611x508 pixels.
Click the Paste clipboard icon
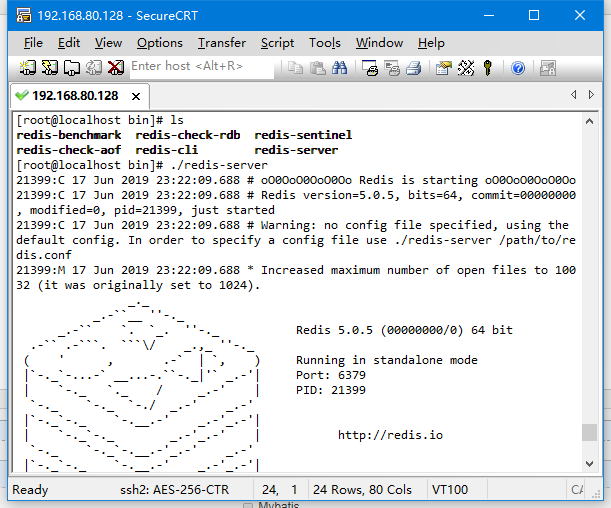coord(318,68)
